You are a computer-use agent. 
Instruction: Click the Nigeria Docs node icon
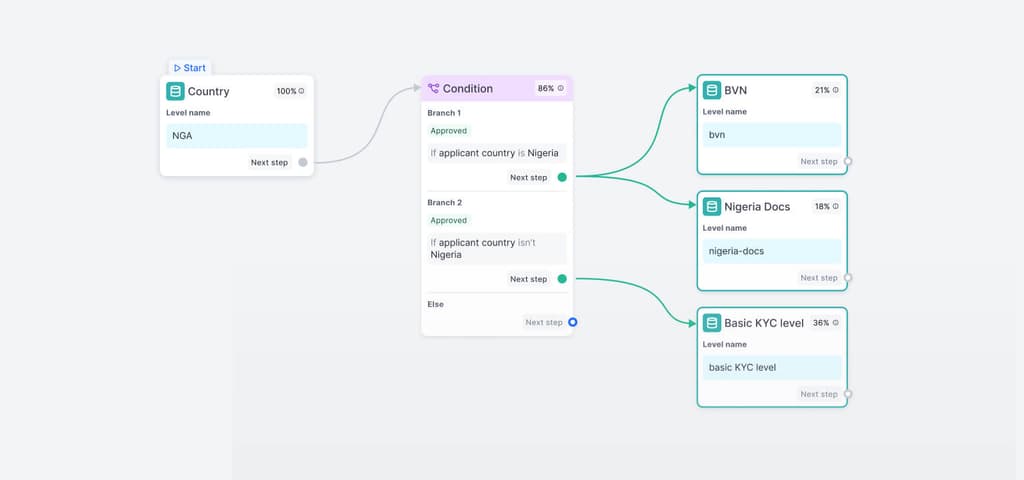tap(712, 207)
